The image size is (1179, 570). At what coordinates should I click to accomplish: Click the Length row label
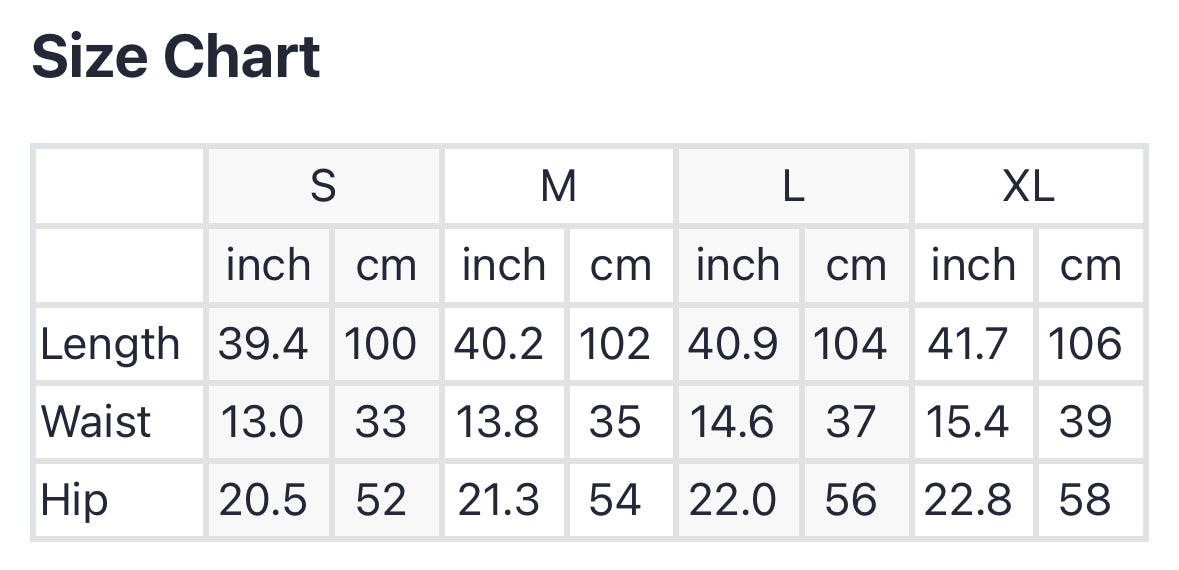coord(110,344)
